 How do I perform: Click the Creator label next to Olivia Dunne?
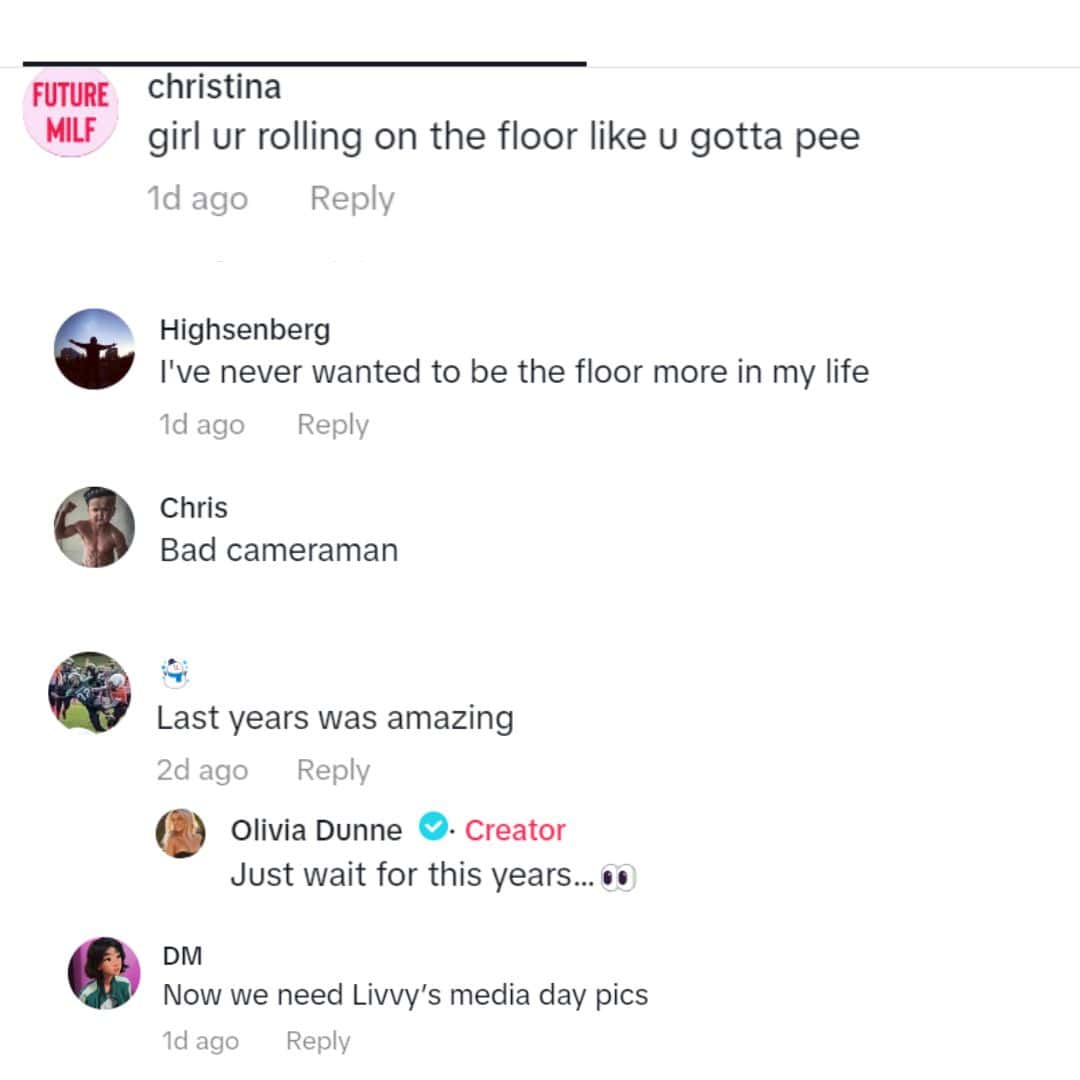513,829
